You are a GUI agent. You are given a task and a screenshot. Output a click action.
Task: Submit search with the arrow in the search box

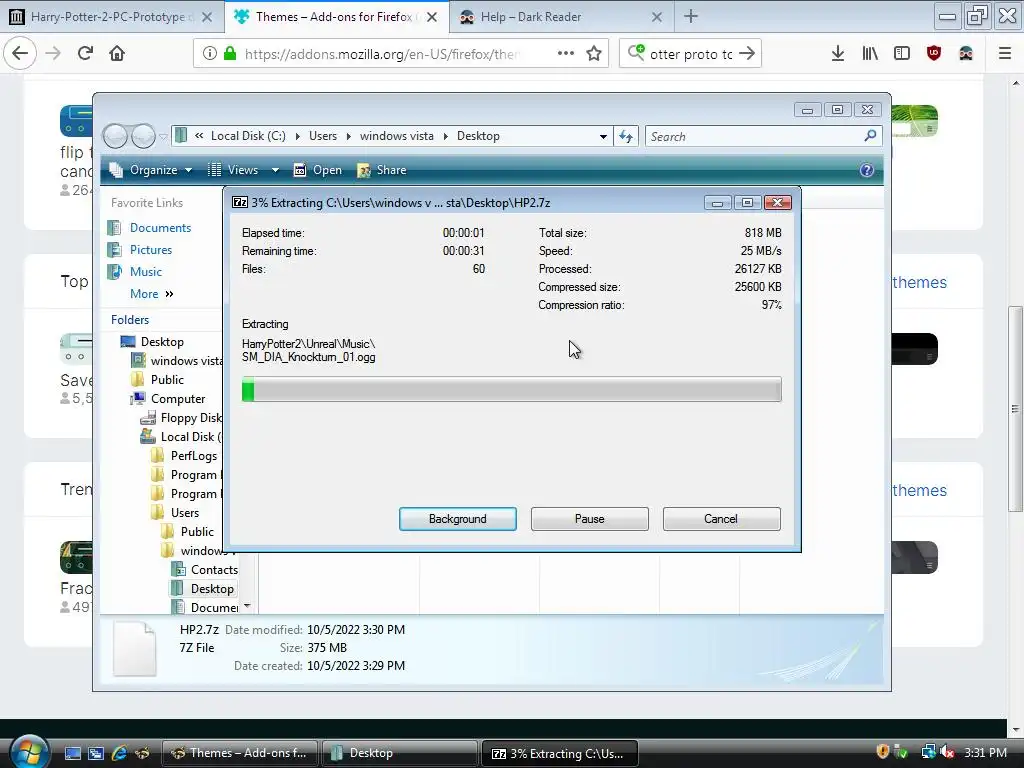tap(747, 54)
